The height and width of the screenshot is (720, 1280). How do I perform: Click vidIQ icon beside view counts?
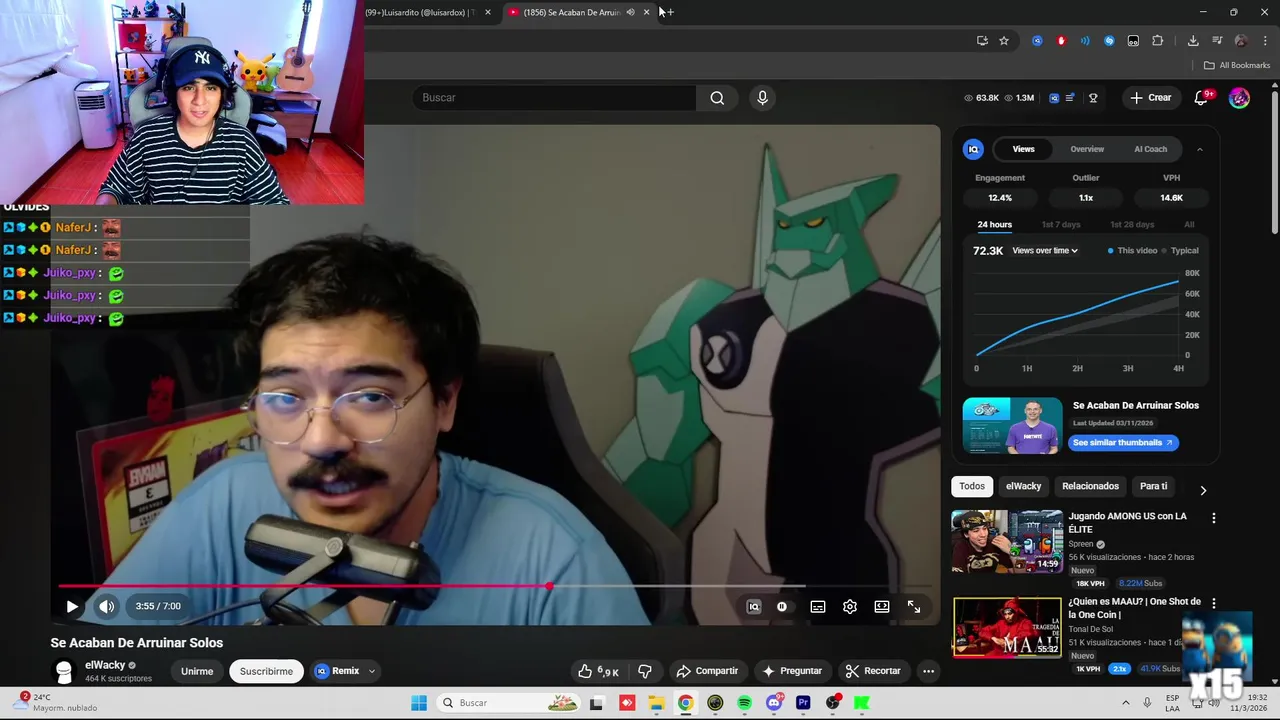(1054, 98)
